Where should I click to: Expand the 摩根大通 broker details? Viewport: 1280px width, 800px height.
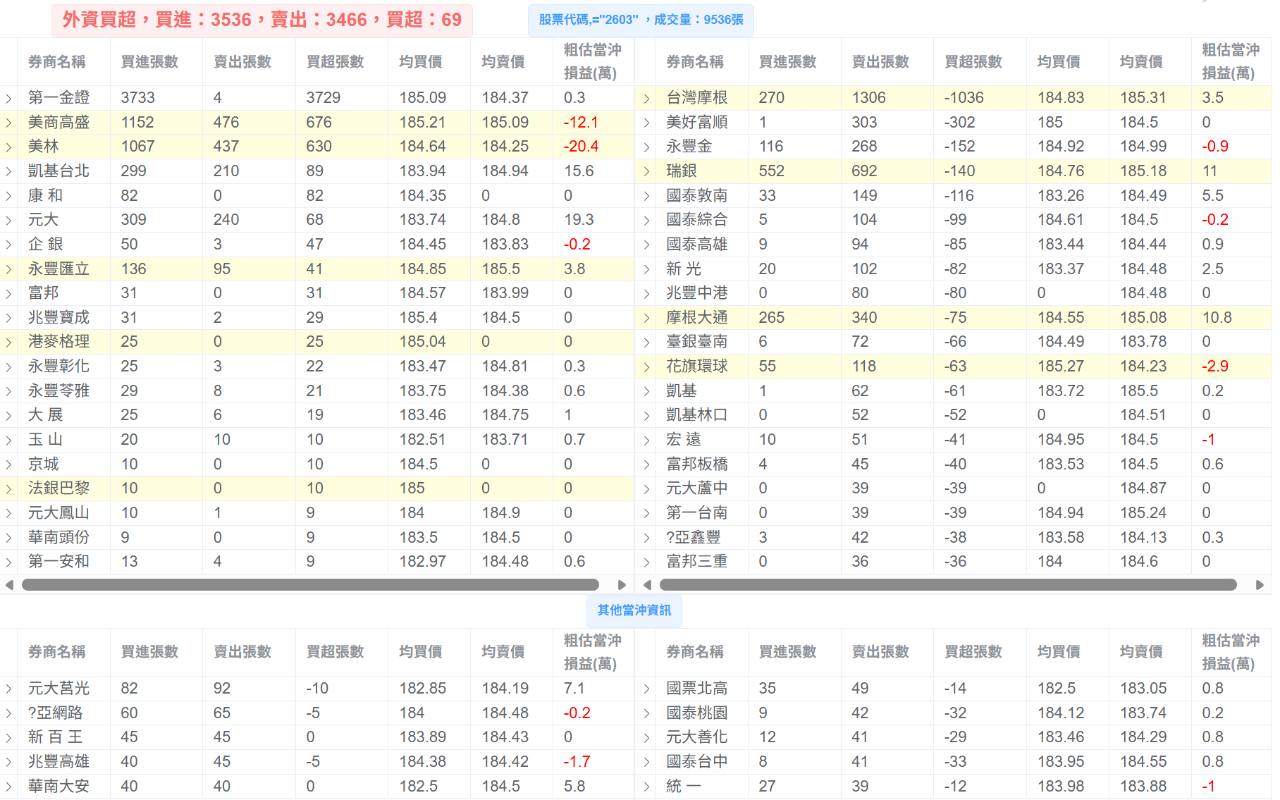[x=647, y=317]
